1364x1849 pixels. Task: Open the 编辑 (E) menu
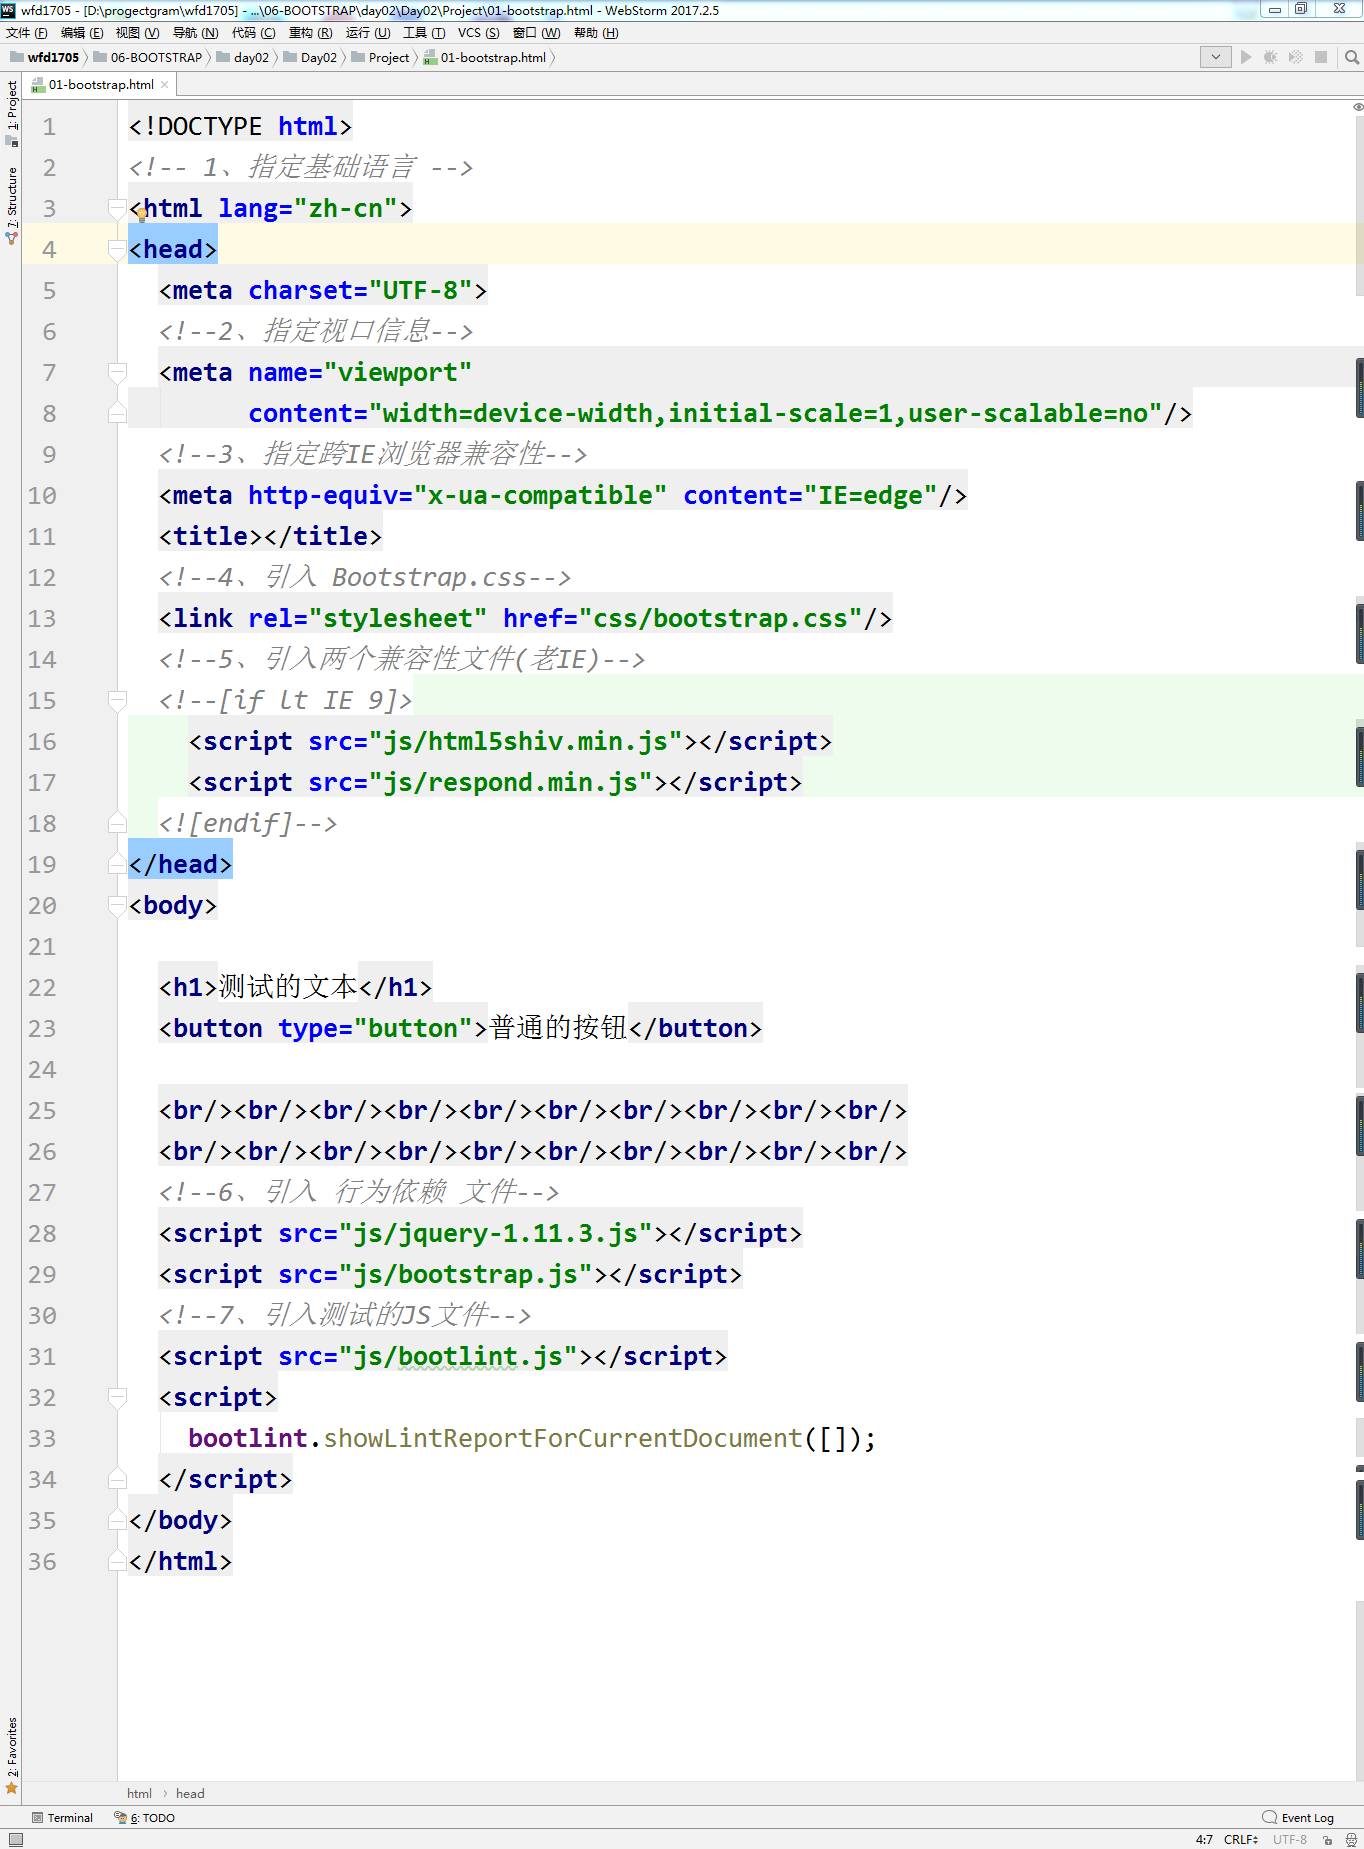pyautogui.click(x=82, y=33)
